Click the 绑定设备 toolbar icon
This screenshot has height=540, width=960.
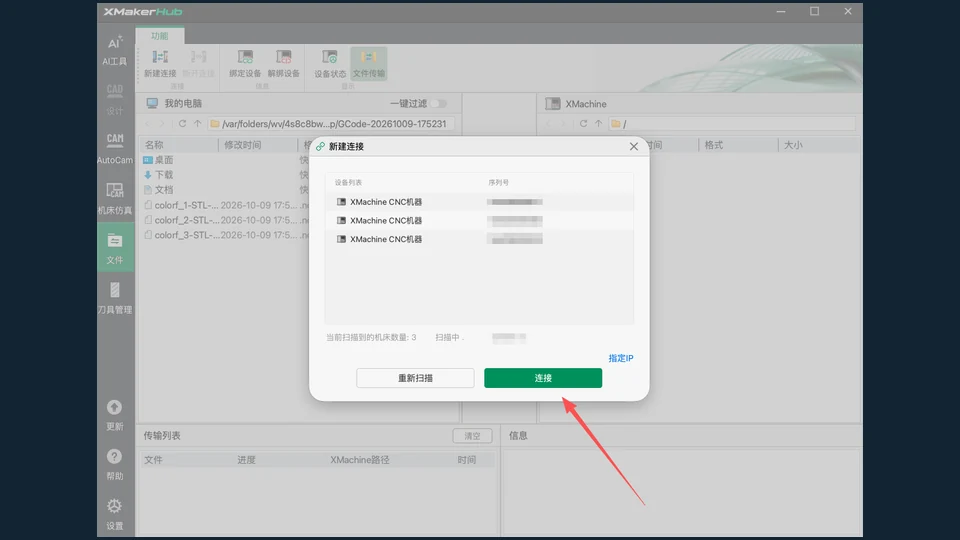point(245,64)
